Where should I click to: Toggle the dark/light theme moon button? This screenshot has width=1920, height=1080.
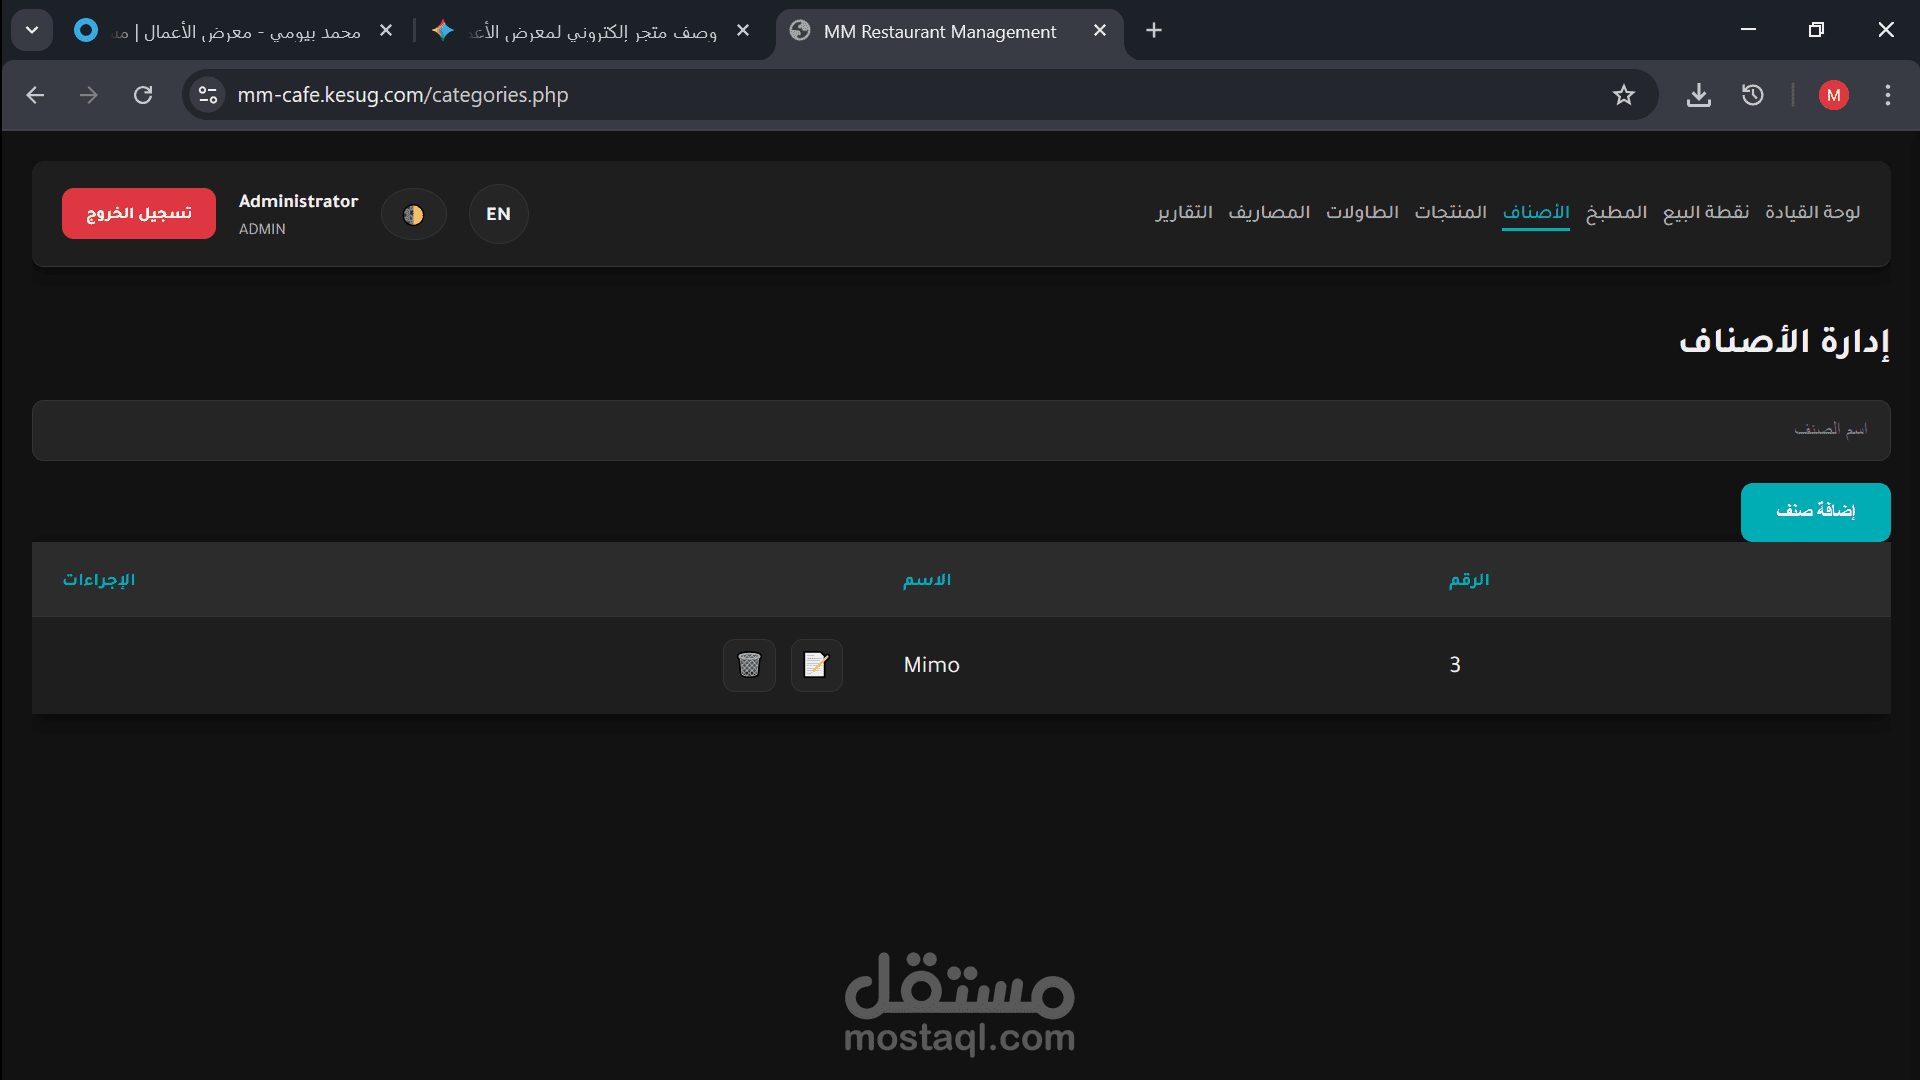coord(413,214)
